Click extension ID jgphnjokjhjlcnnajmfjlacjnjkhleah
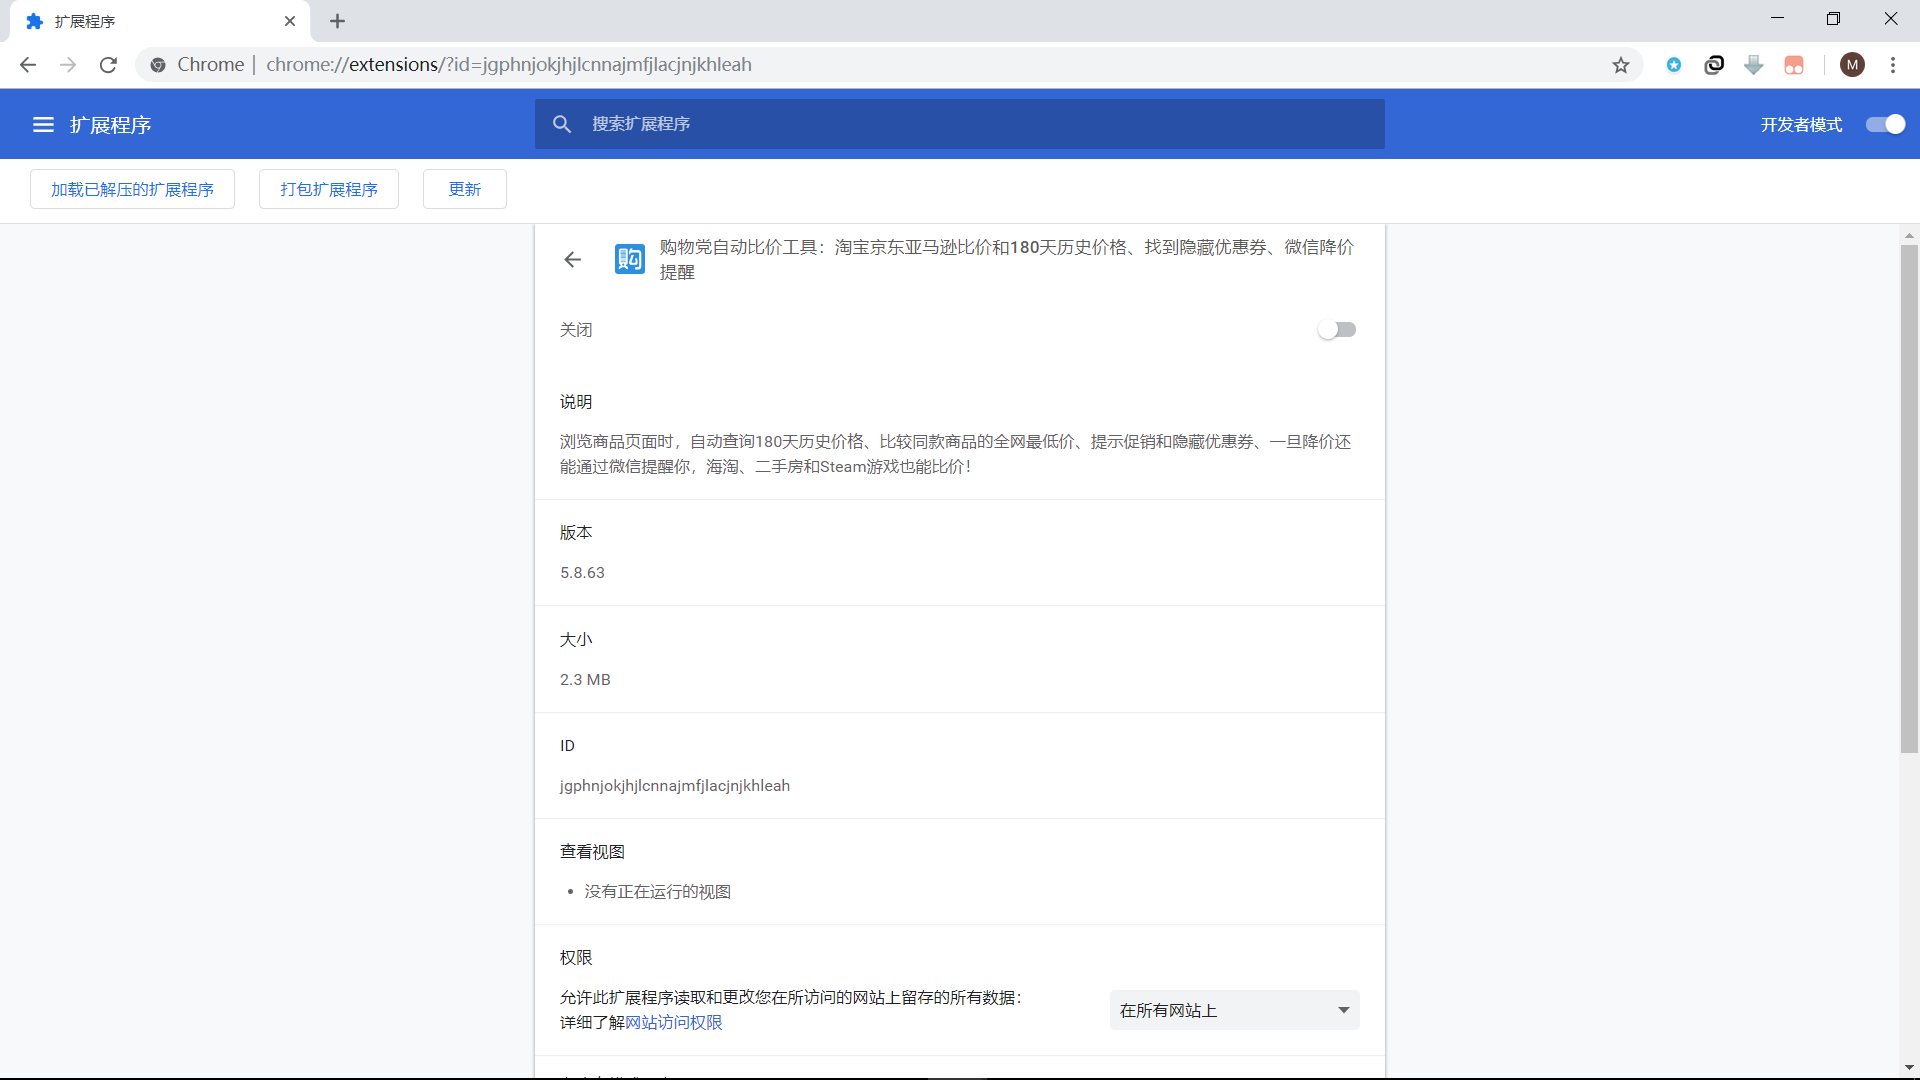Viewport: 1920px width, 1080px height. (675, 786)
